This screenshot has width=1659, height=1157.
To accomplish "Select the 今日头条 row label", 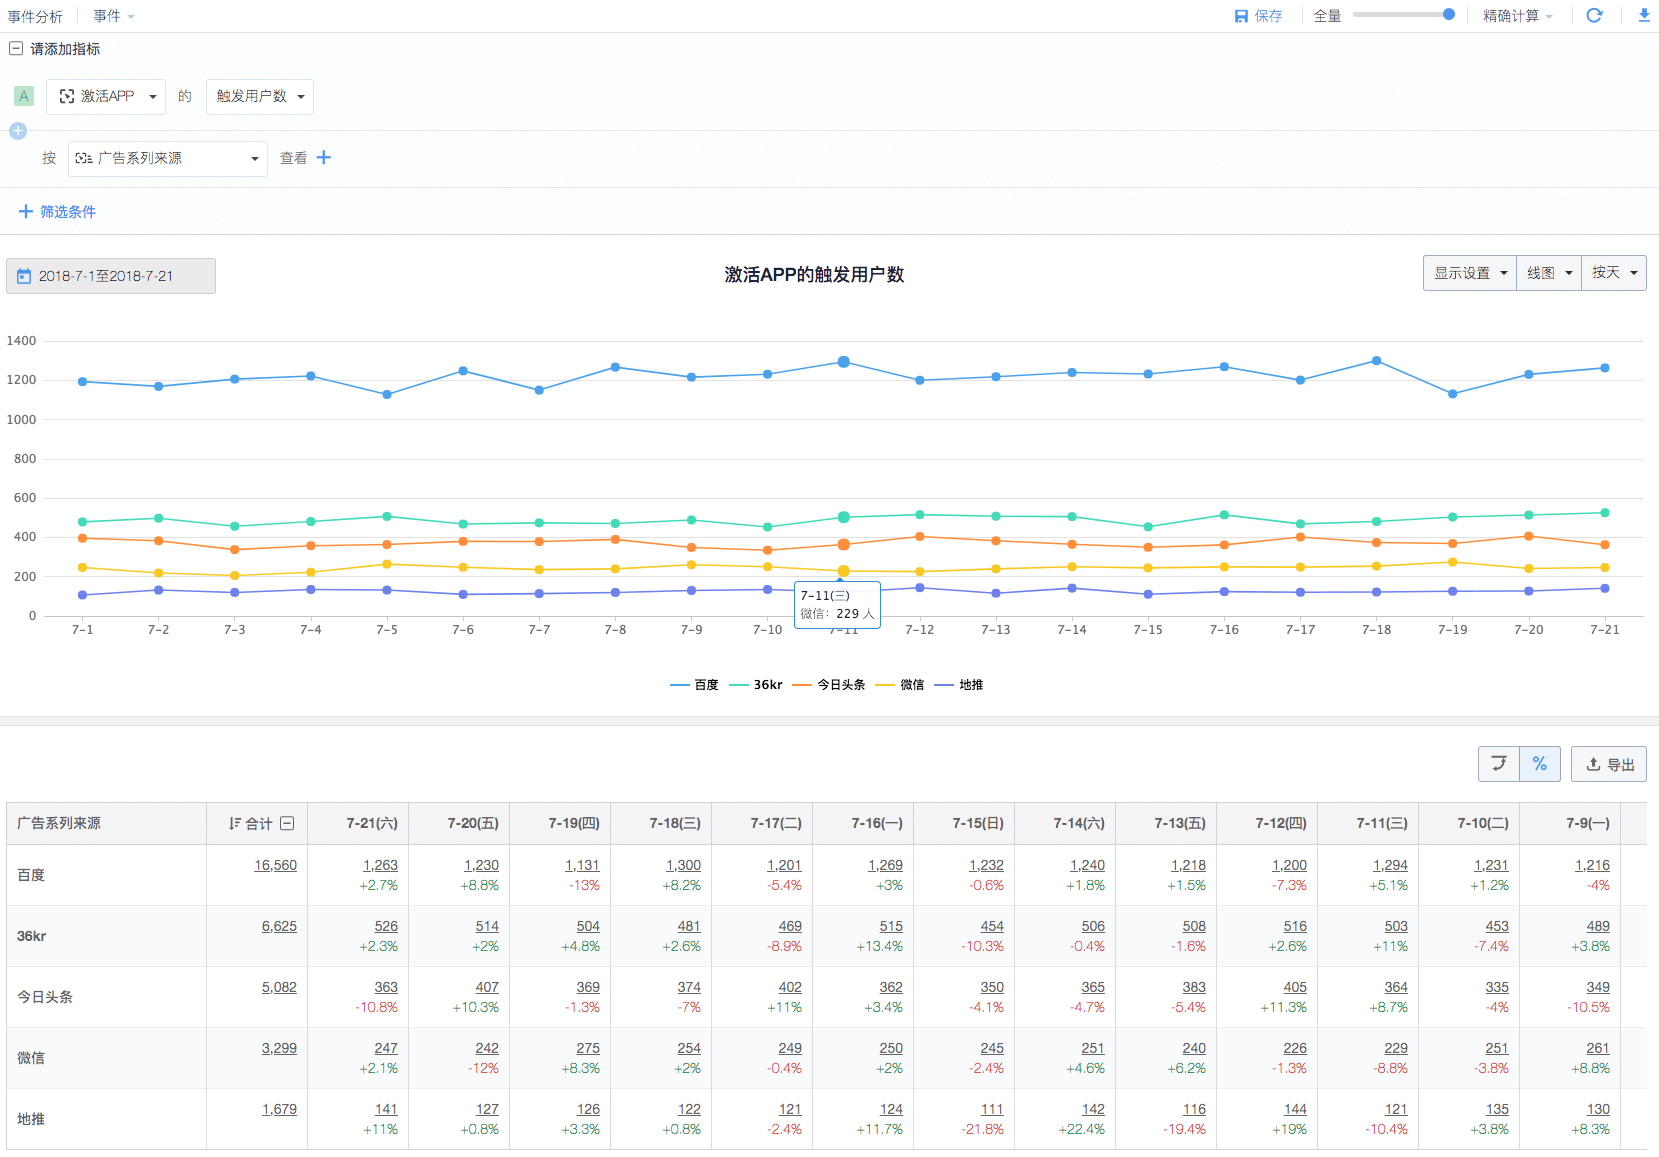I will pos(45,997).
